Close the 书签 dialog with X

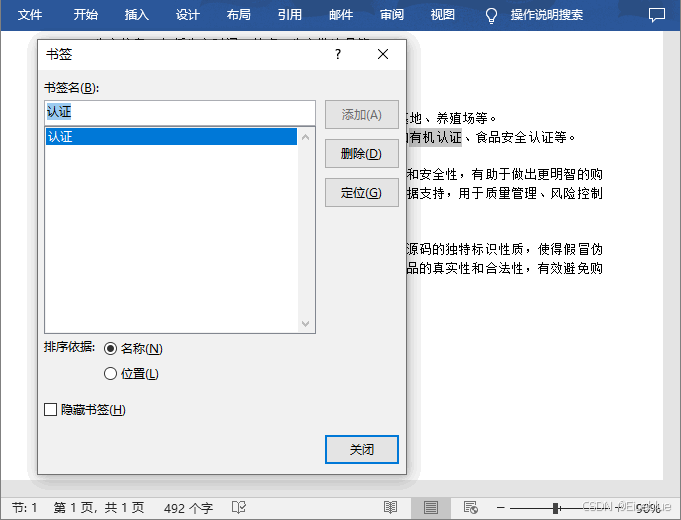click(x=383, y=54)
